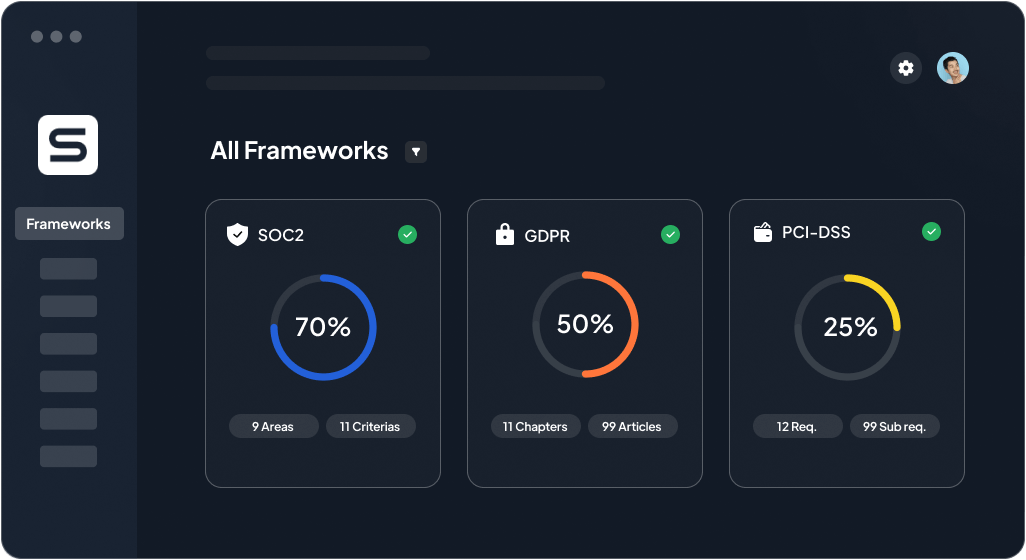
Task: Click the 99 Sub req. pill
Action: (x=894, y=427)
